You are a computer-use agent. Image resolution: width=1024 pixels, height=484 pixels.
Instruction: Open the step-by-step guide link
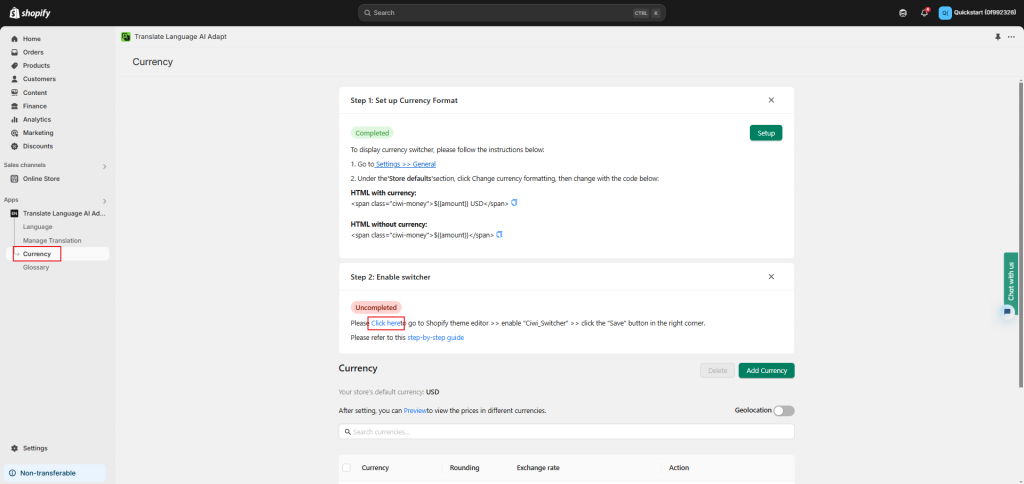pyautogui.click(x=435, y=338)
